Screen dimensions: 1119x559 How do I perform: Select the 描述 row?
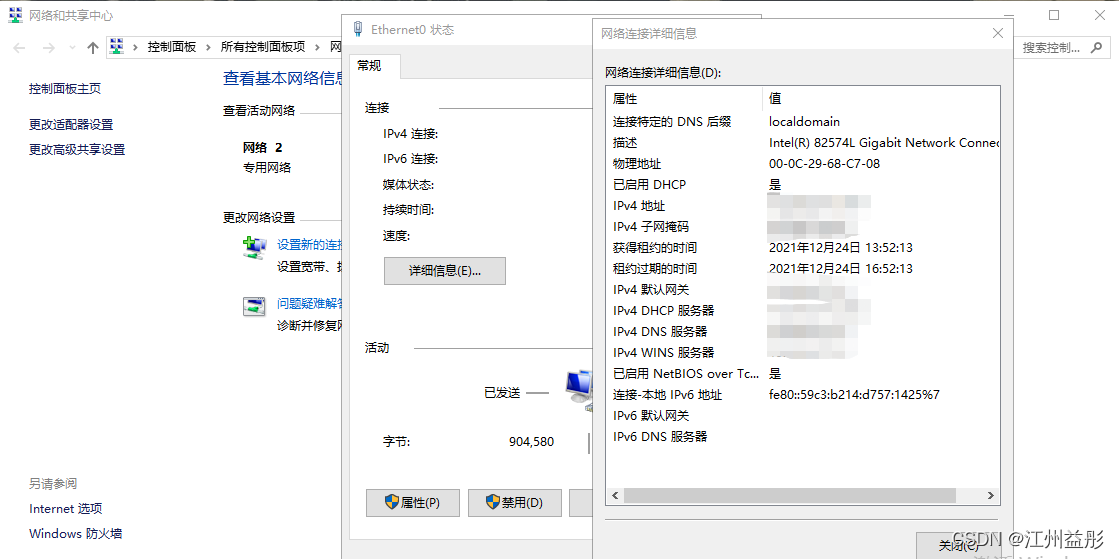803,143
